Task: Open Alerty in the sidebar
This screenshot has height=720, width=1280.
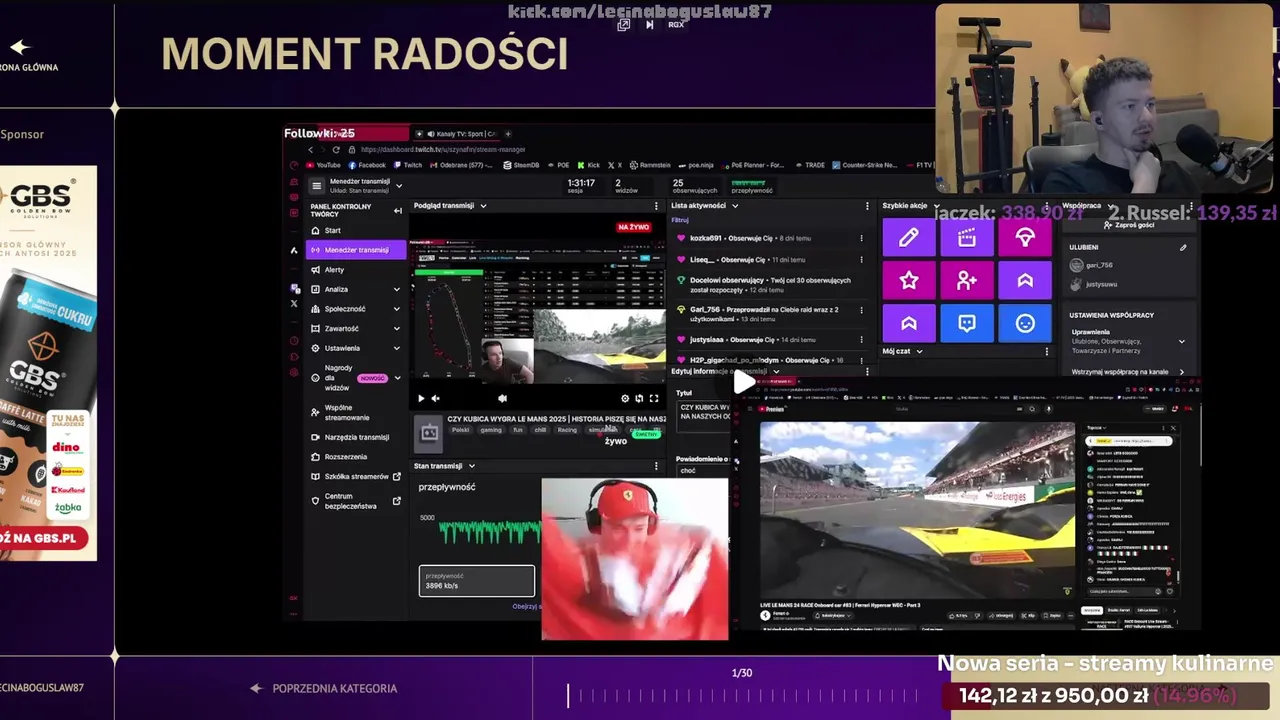Action: coord(355,270)
